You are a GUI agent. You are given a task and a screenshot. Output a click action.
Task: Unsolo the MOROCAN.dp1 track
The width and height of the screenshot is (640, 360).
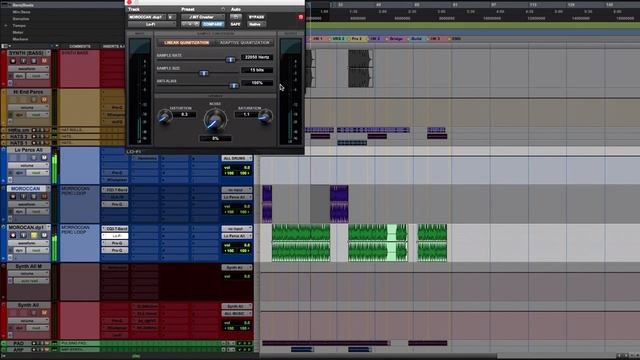(34, 235)
